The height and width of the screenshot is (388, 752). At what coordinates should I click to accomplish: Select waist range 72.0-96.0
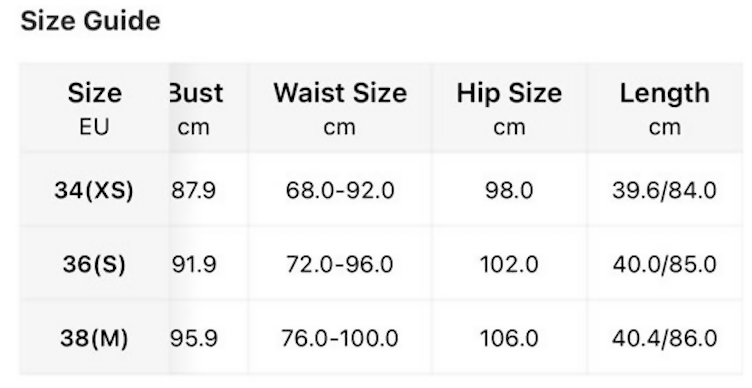click(x=340, y=264)
